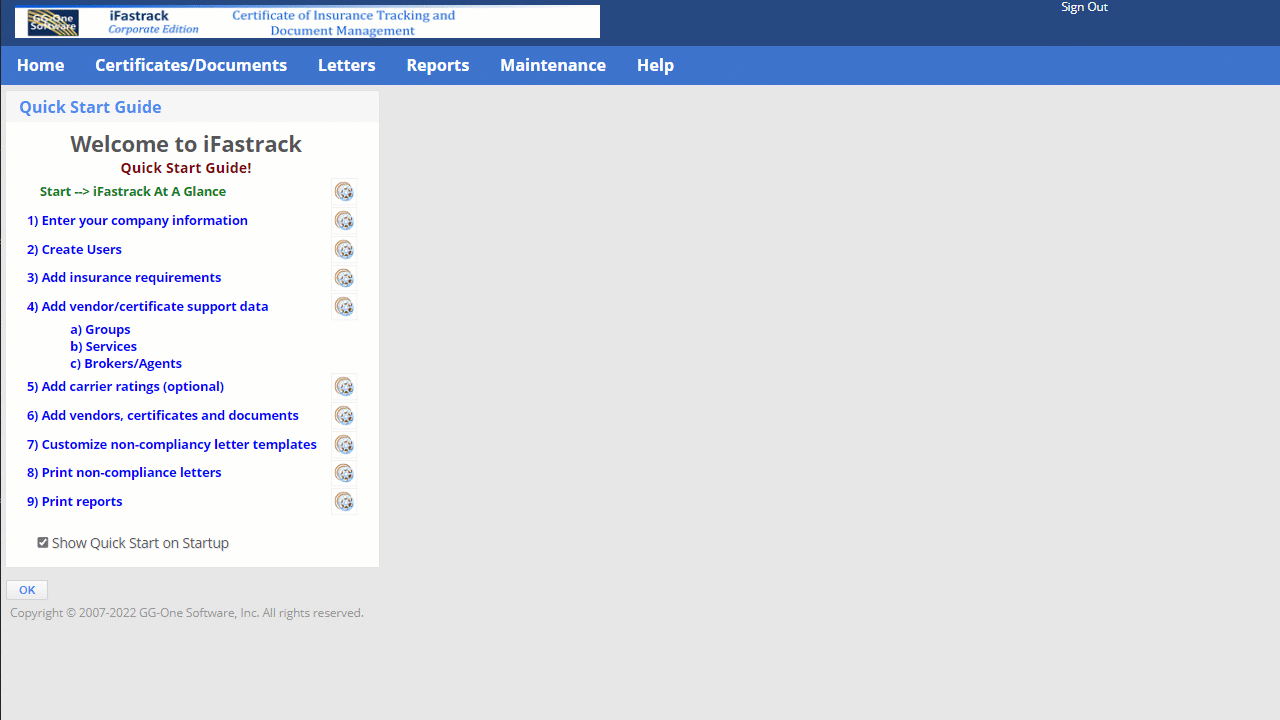This screenshot has width=1280, height=720.
Task: Click the icon next to Print reports
Action: (344, 502)
